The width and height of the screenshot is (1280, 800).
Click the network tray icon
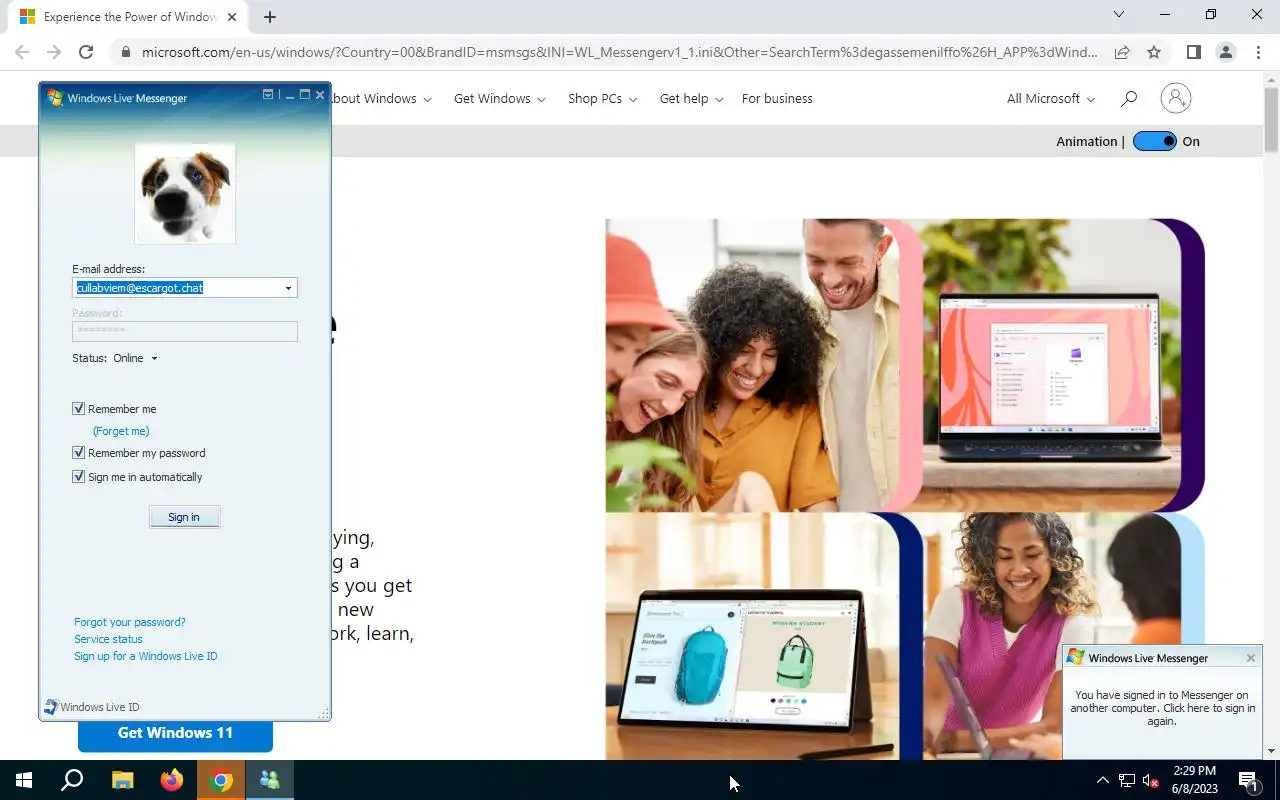tap(1127, 780)
